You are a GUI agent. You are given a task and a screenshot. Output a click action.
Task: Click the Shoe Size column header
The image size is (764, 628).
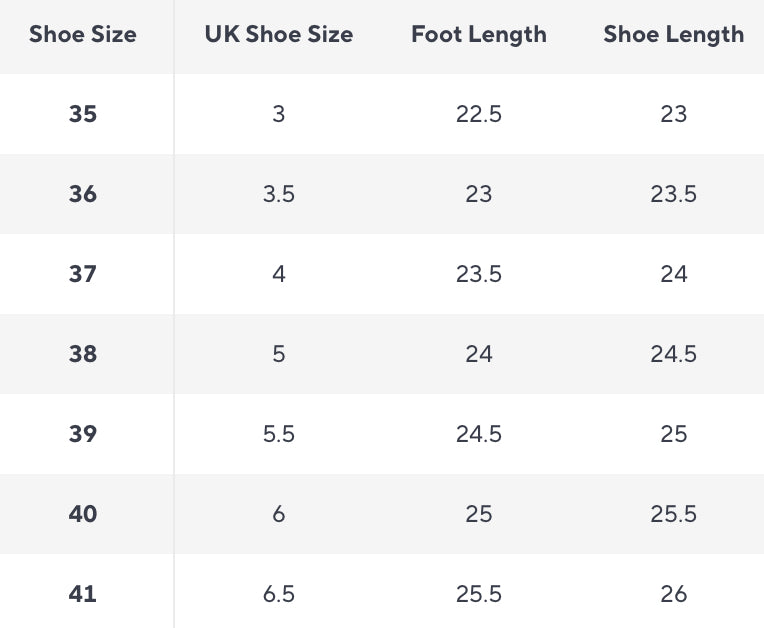83,34
